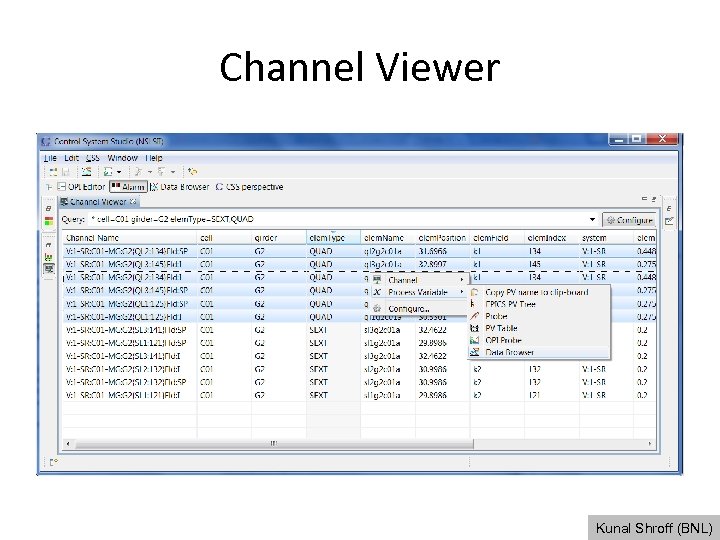Switch to the OPI Editor perspective
The image size is (720, 540).
click(x=81, y=187)
